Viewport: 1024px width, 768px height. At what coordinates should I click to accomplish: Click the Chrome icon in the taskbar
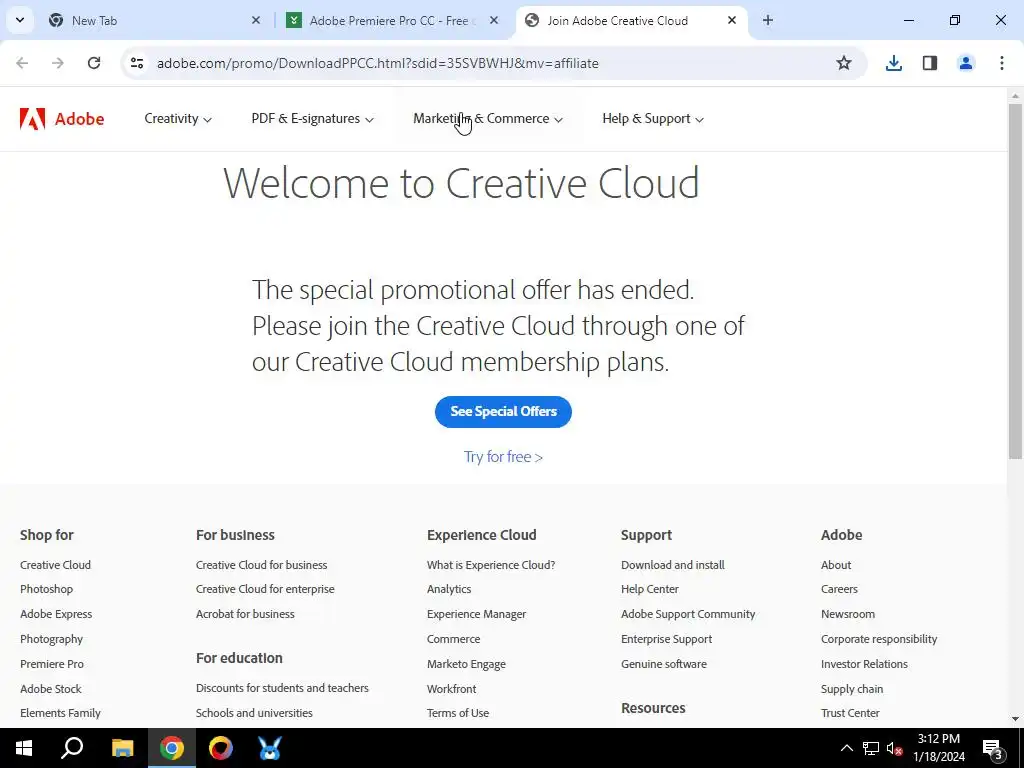(172, 748)
